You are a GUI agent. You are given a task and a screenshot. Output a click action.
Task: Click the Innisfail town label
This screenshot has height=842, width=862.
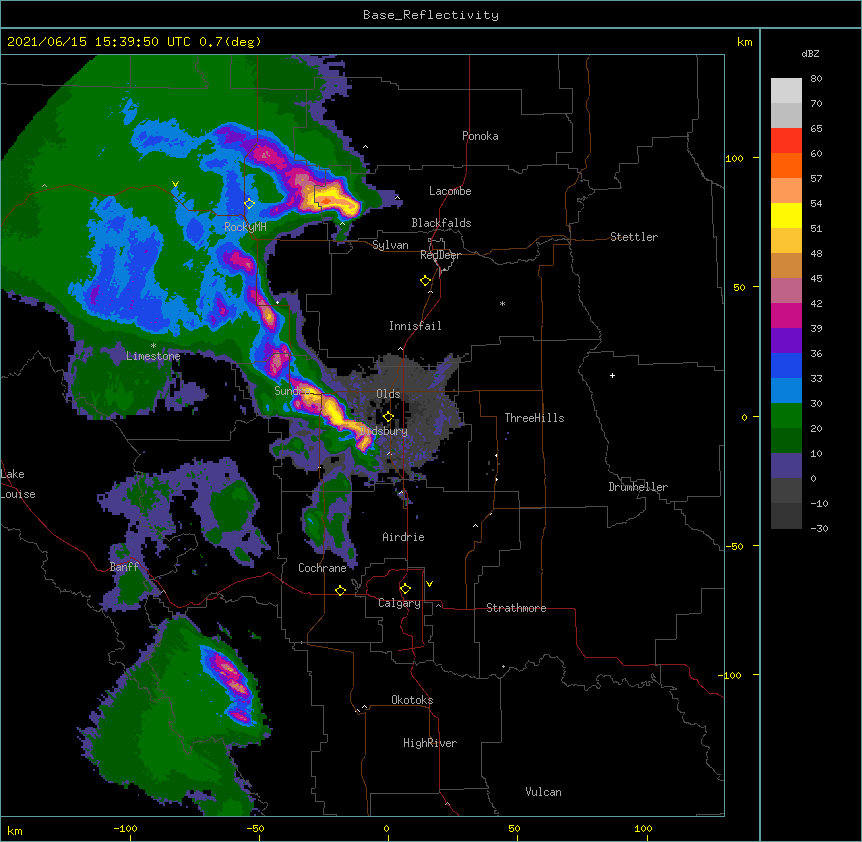click(415, 326)
